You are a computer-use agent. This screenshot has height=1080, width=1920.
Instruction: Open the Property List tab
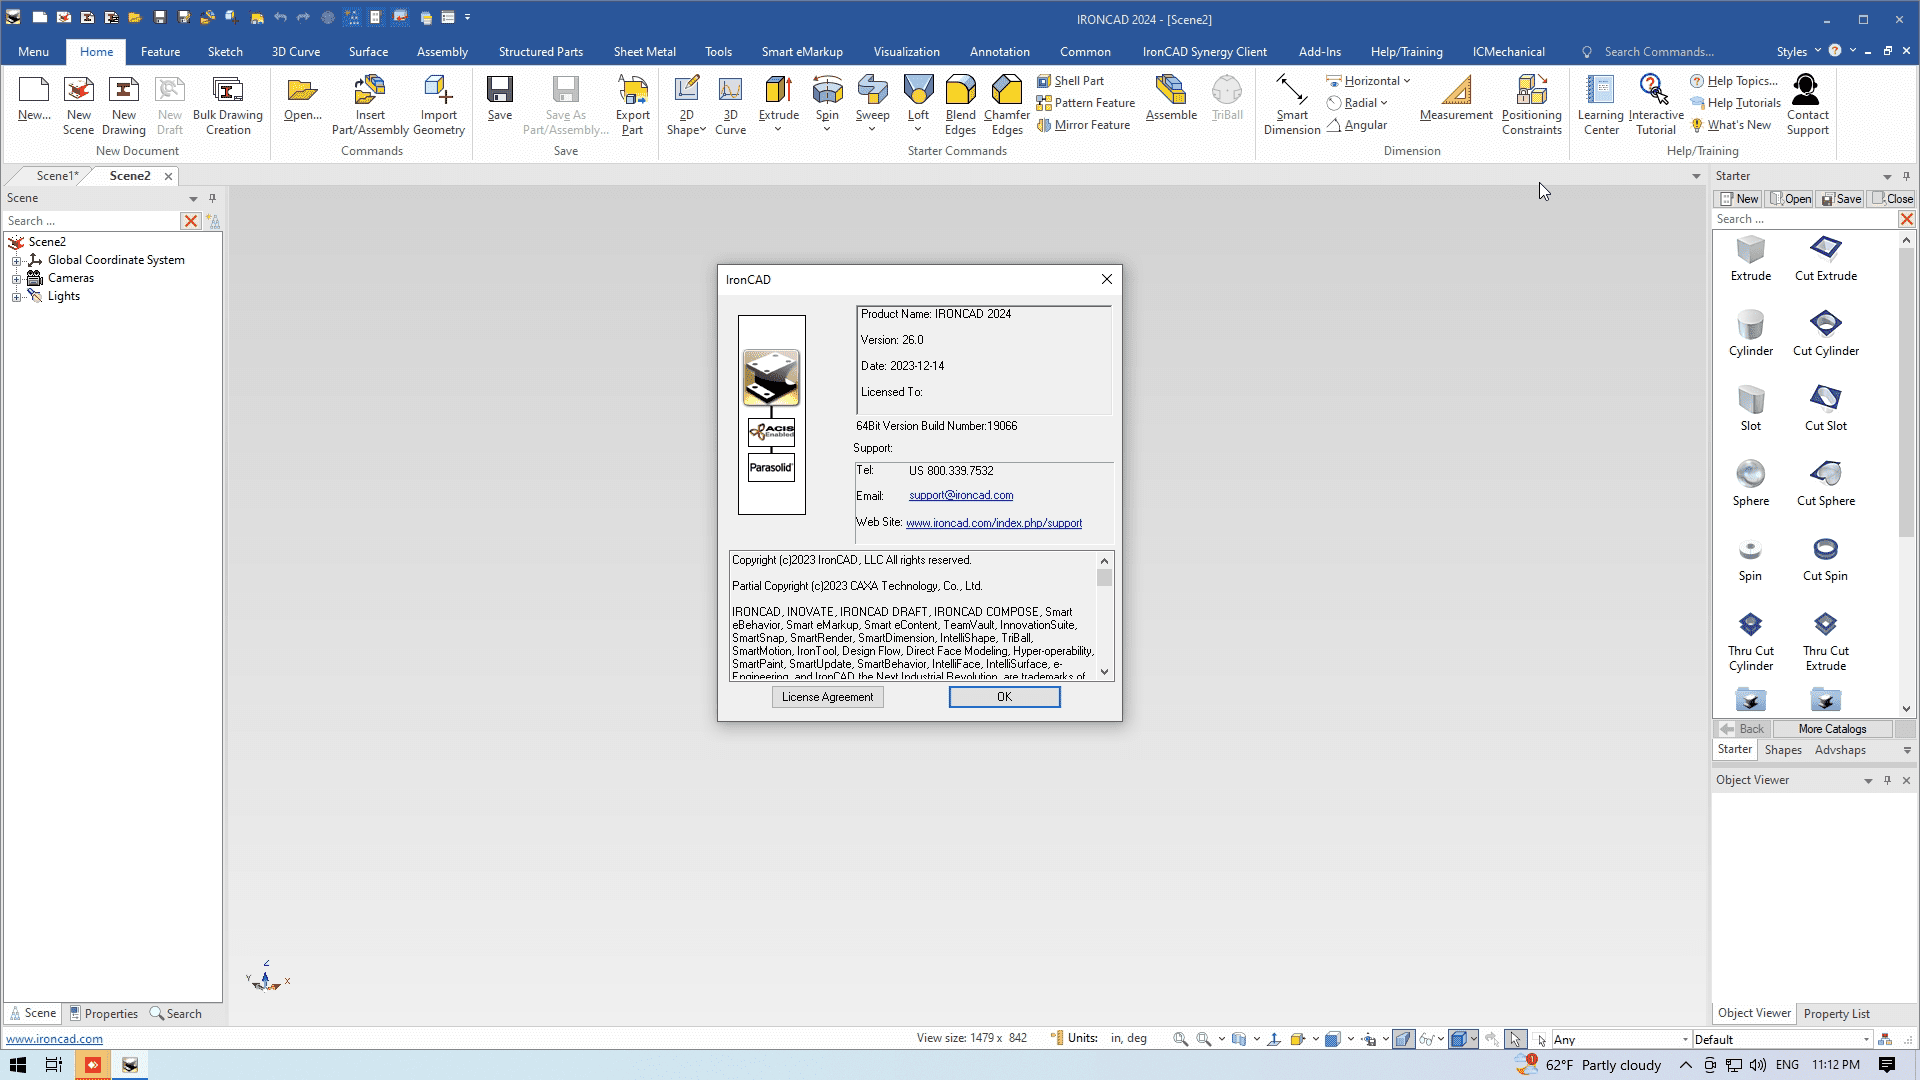click(x=1836, y=1014)
